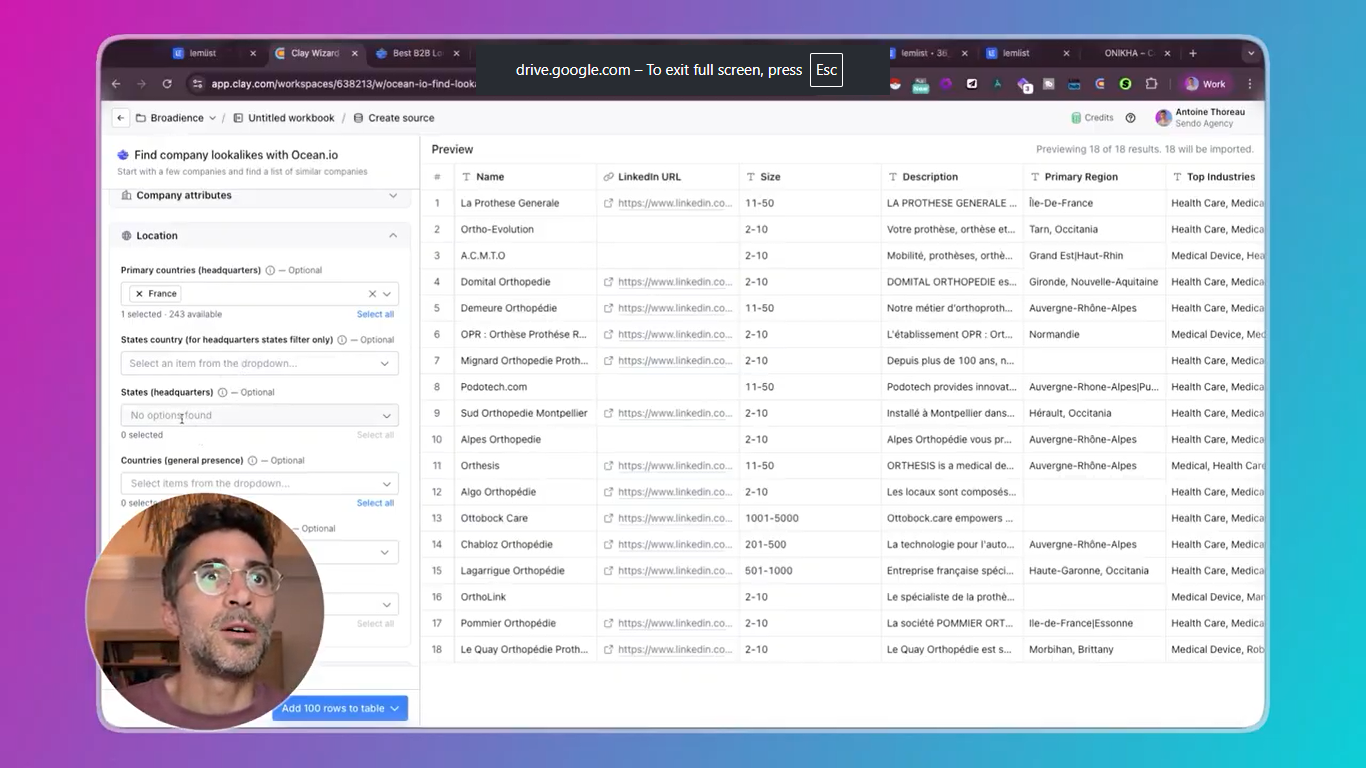
Task: Open Countries (general presence) dropdown
Action: click(260, 483)
